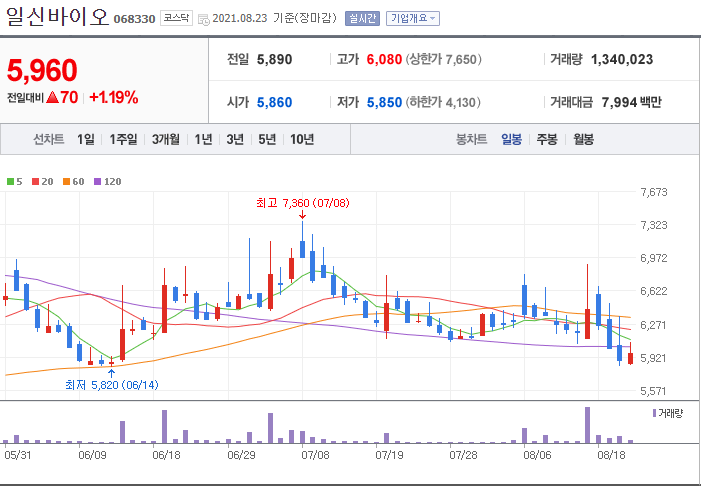The width and height of the screenshot is (701, 486).
Task: Click the 최고 7,360 (07/08) high marker
Action: 303,203
